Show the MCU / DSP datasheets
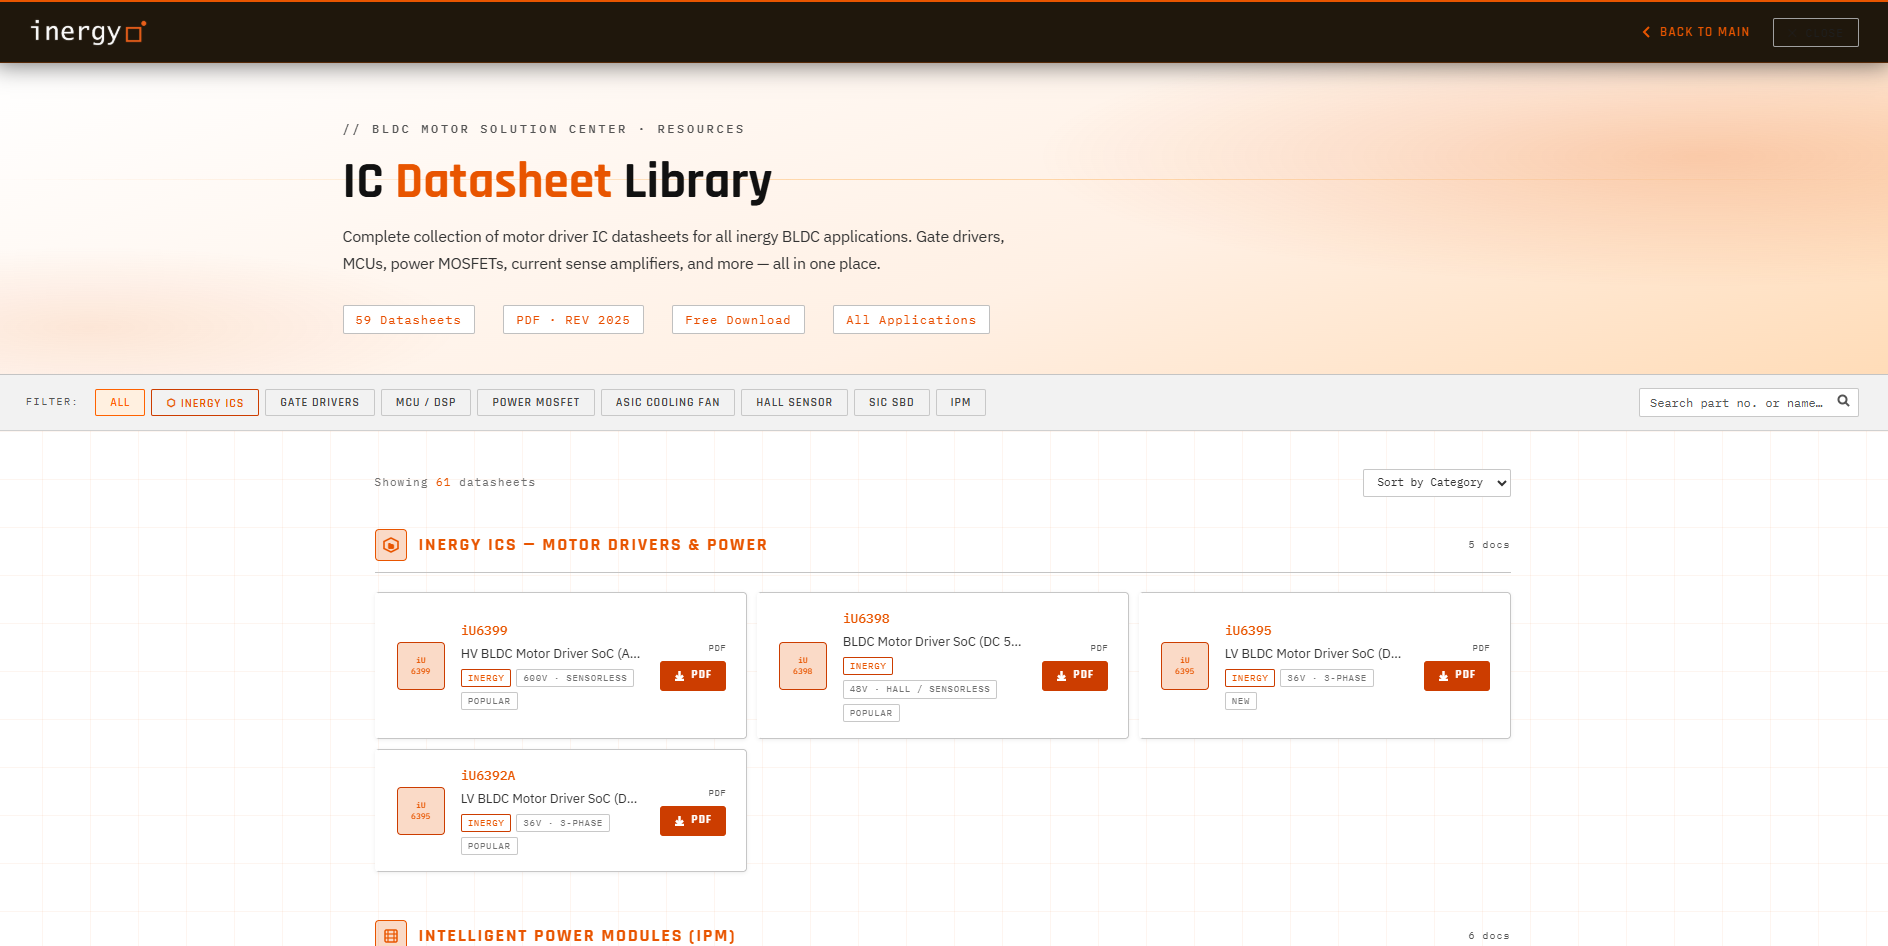Viewport: 1888px width, 946px height. click(426, 402)
